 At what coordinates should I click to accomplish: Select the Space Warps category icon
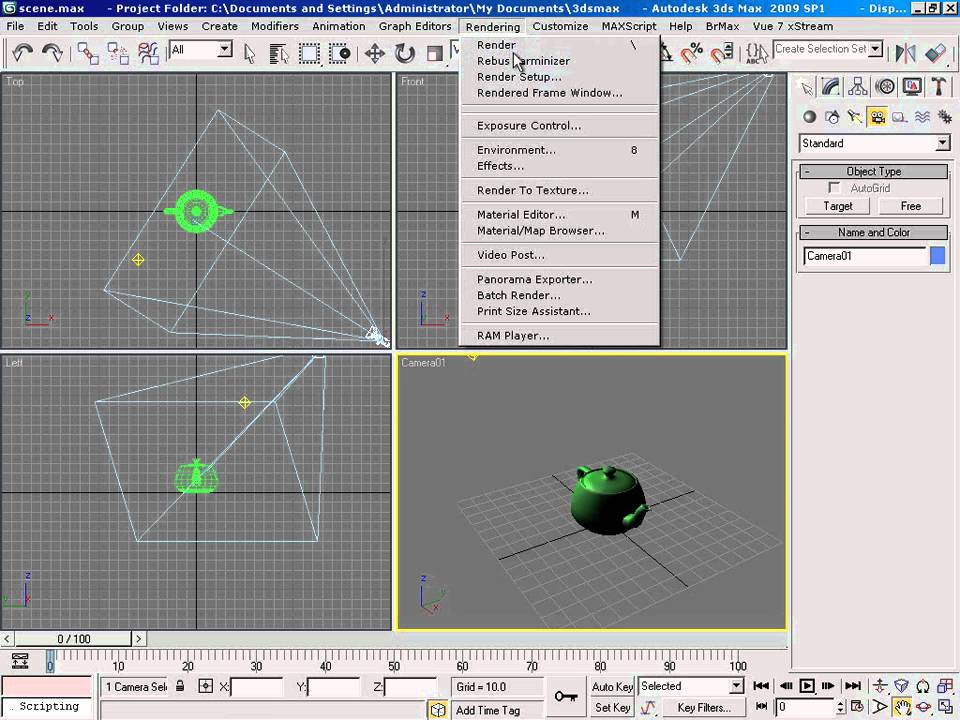pyautogui.click(x=923, y=116)
